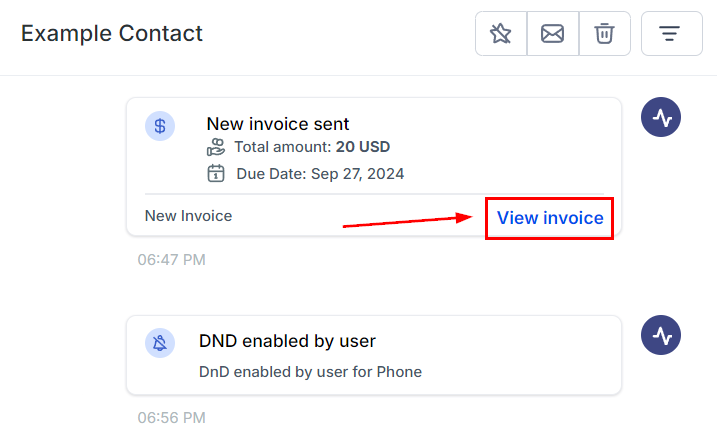Select the New invoice sent heading

(278, 124)
